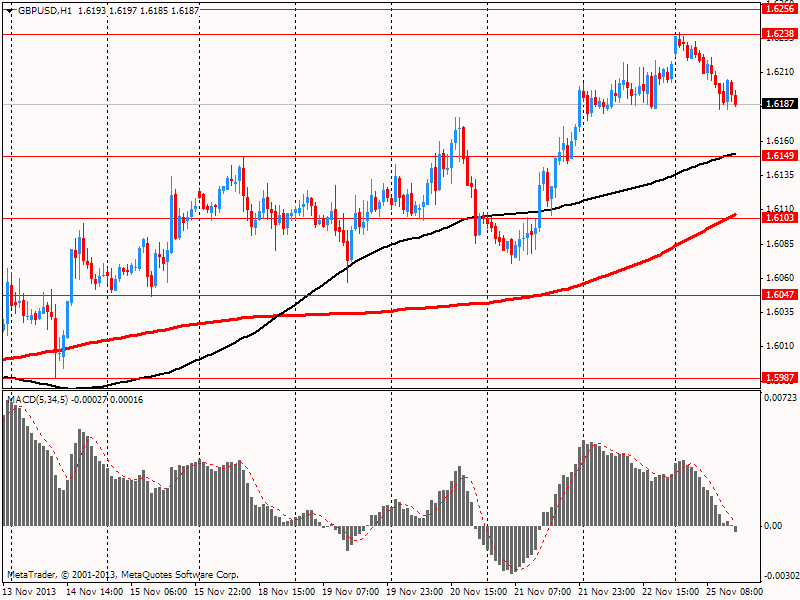The height and width of the screenshot is (600, 800).
Task: Click the 1.6149 red price level label
Action: coord(780,156)
